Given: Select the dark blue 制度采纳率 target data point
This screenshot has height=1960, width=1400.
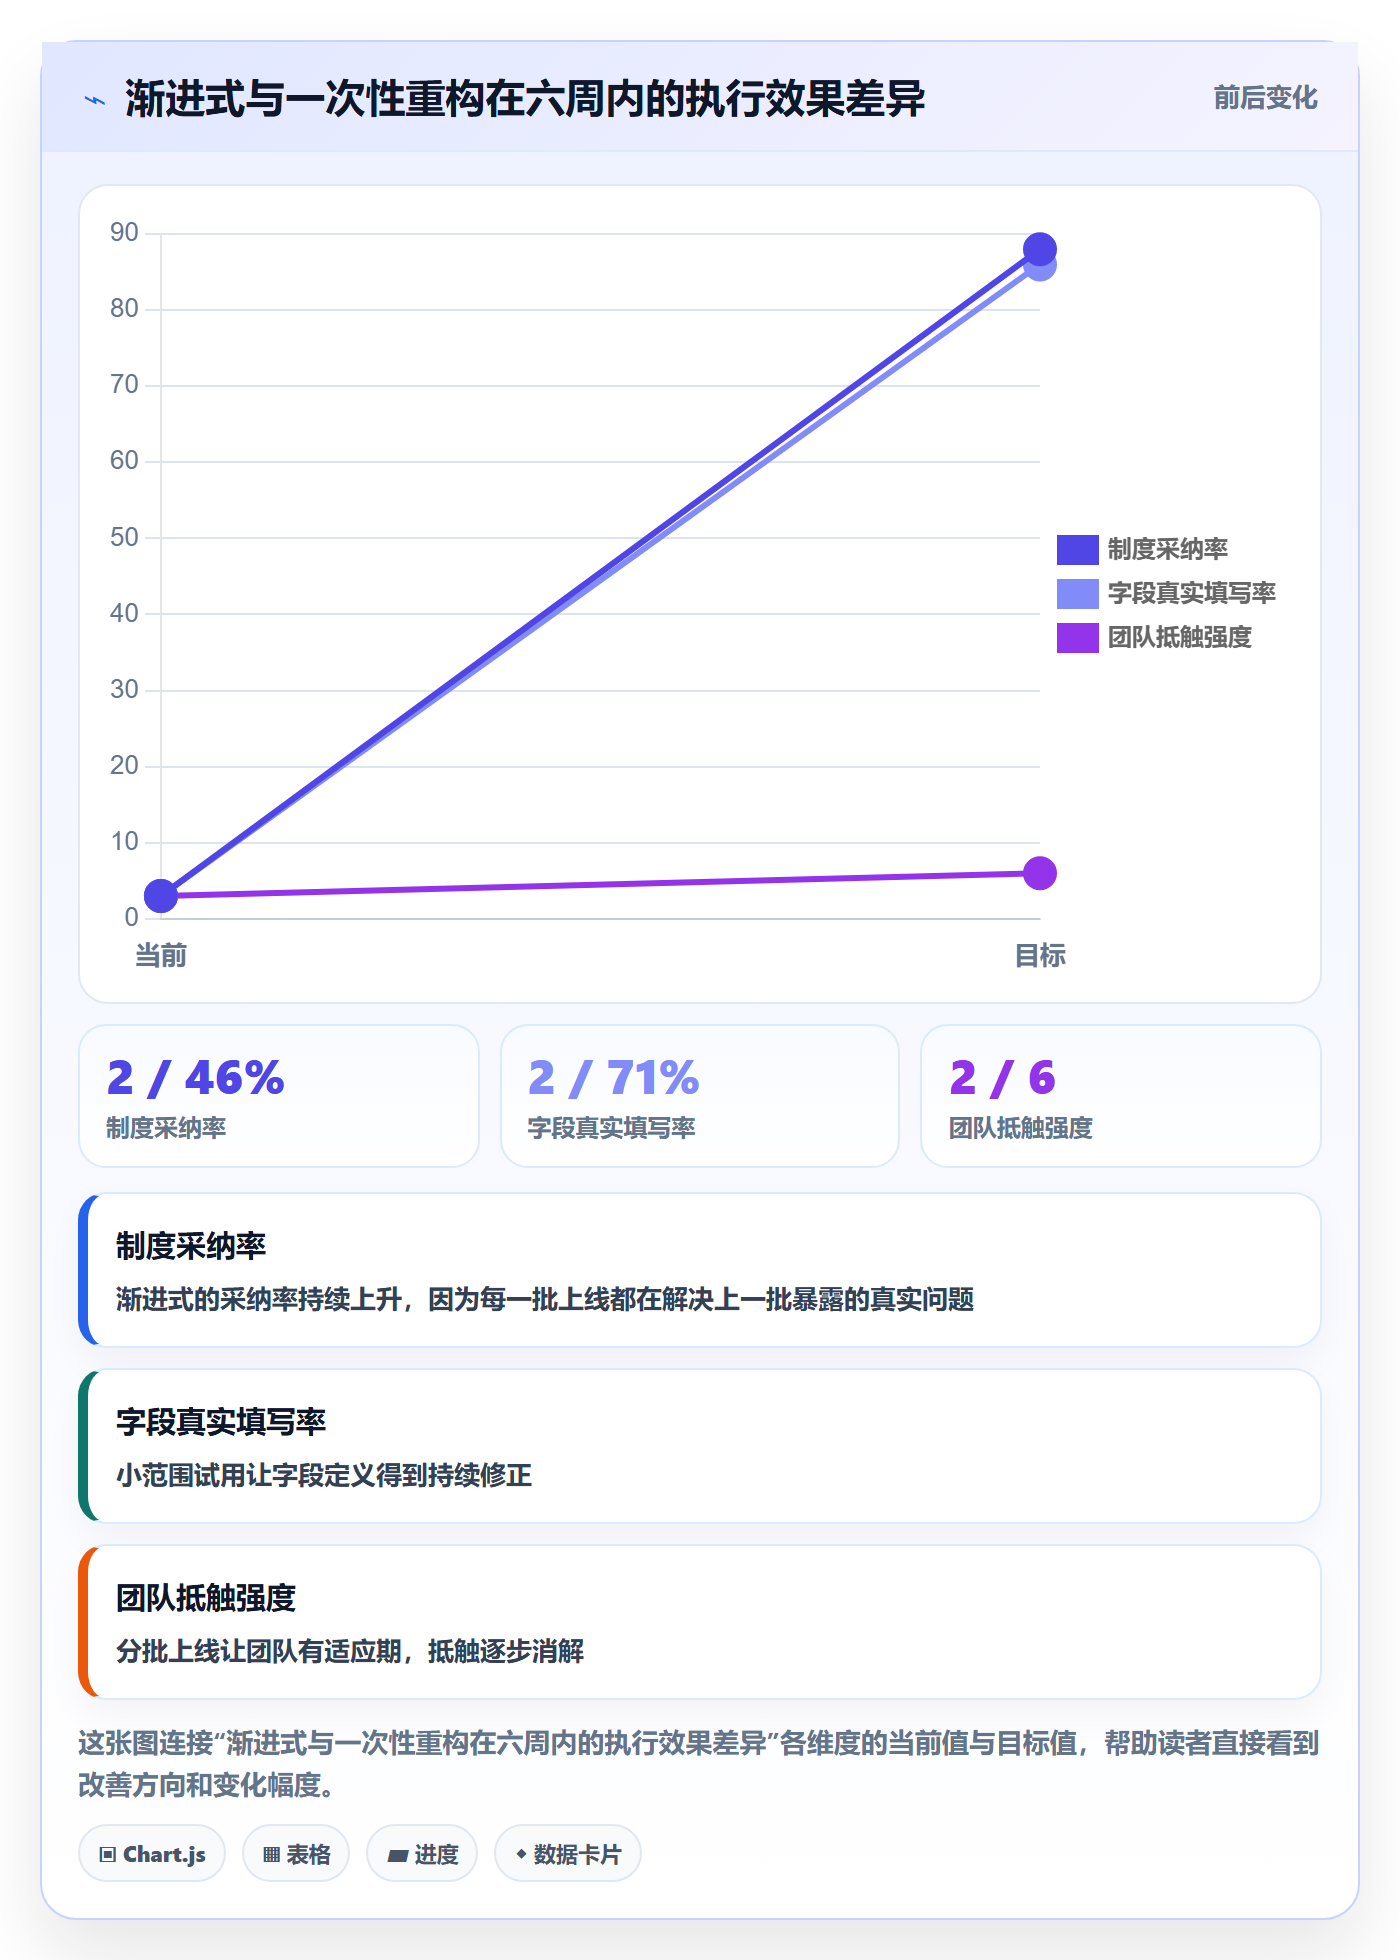Looking at the screenshot, I should [1040, 249].
